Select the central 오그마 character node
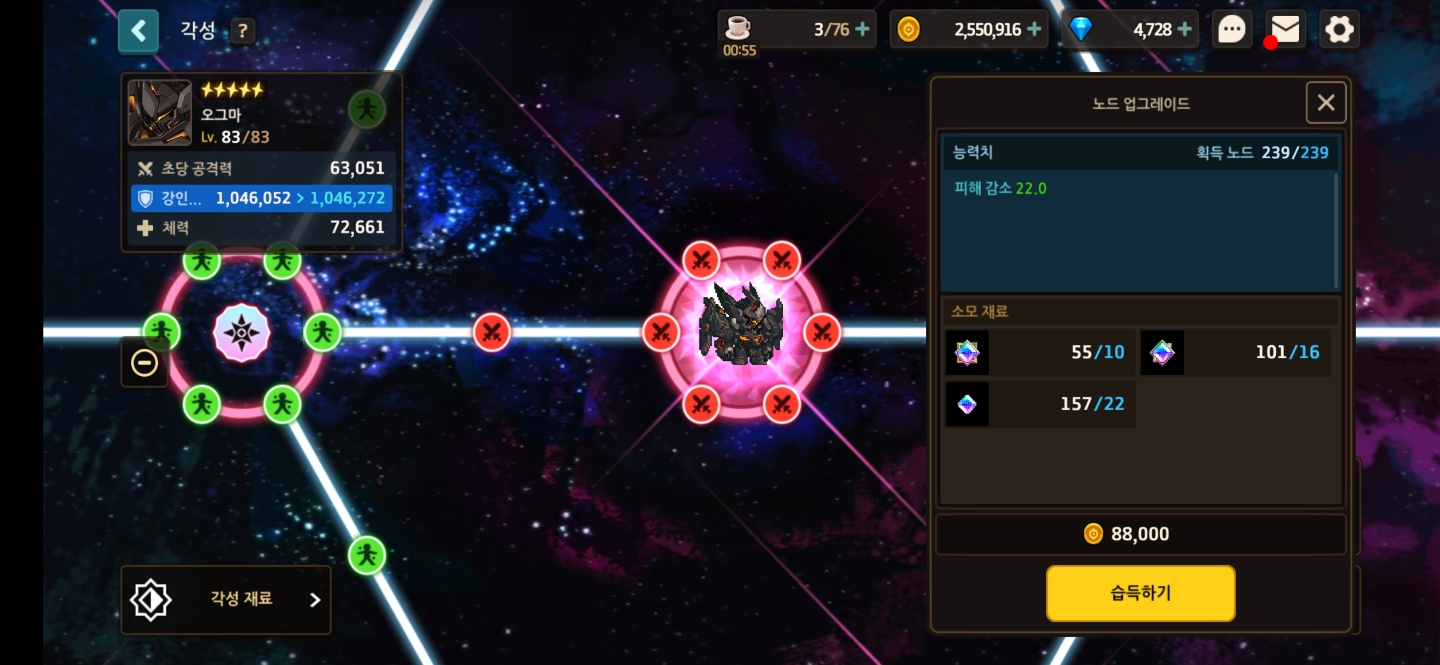The height and width of the screenshot is (665, 1440). [x=741, y=326]
